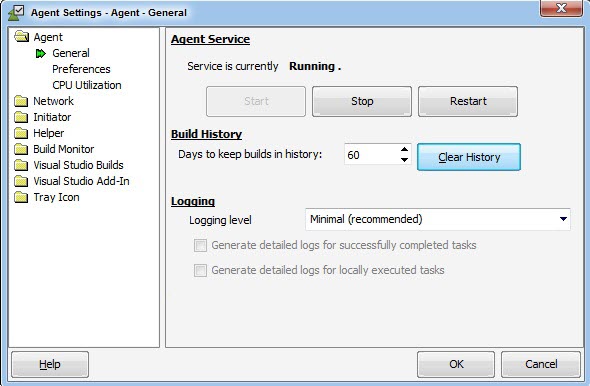Click the Agent folder icon
590x386 pixels.
(21, 37)
